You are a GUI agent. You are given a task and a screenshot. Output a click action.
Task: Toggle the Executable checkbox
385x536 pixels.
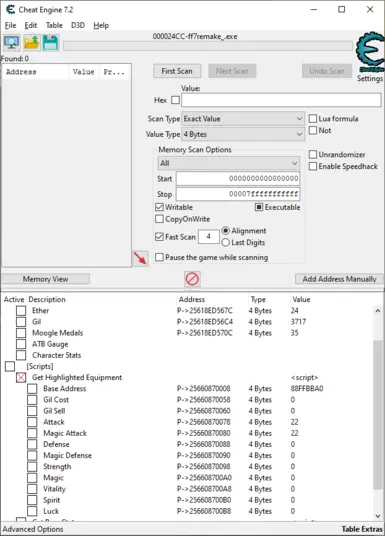pos(259,207)
